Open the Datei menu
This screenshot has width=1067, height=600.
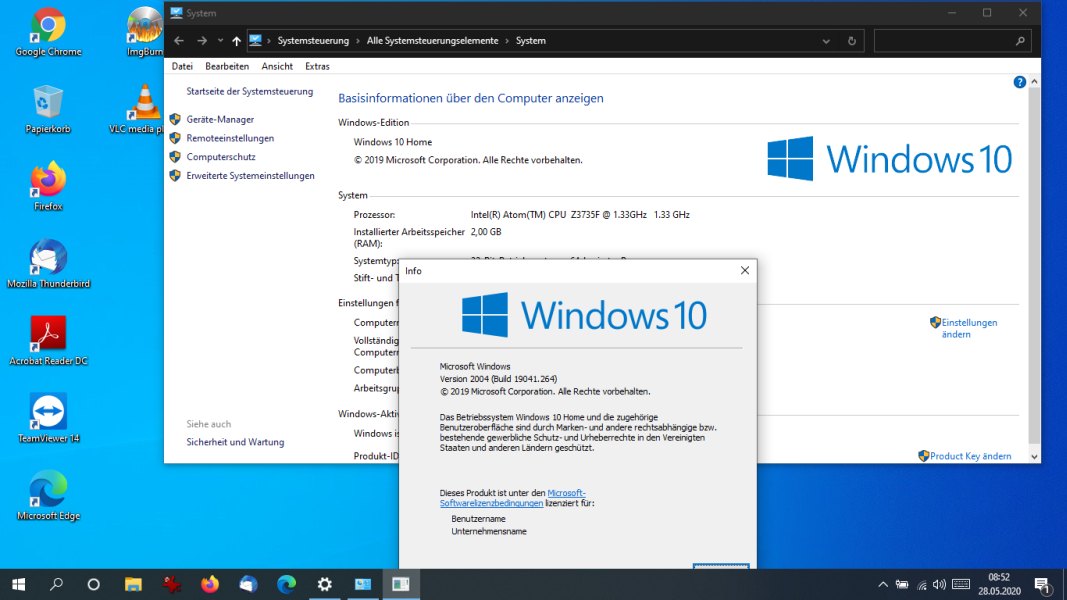[182, 66]
